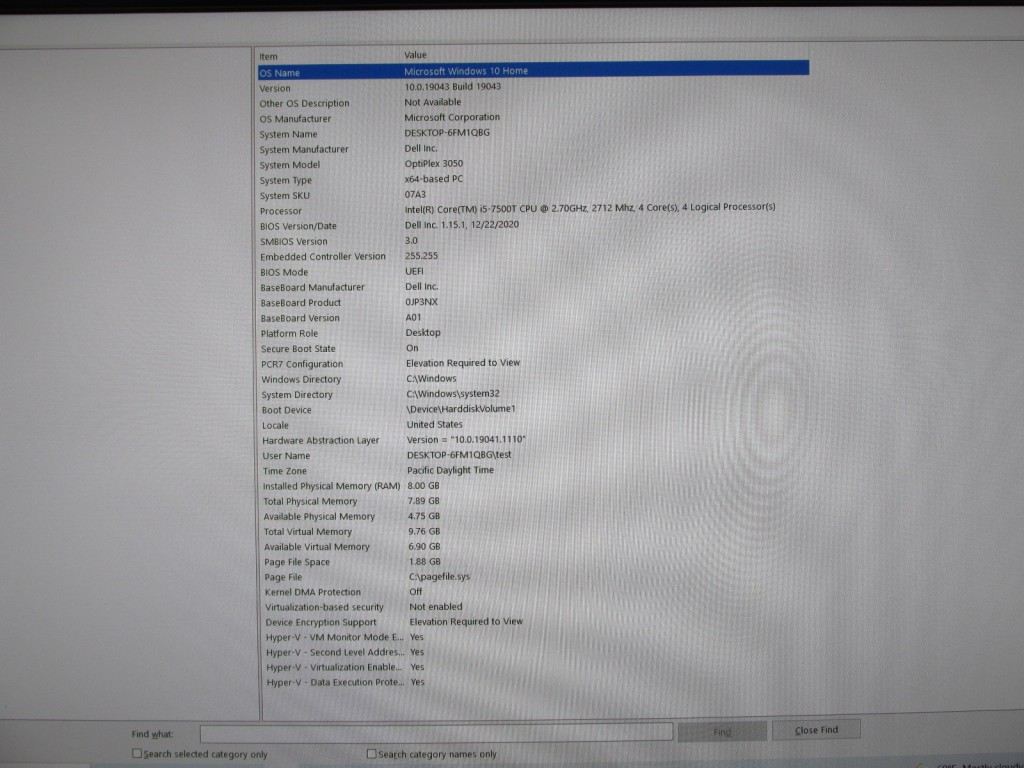1024x768 pixels.
Task: Select the Available Physical Memory row
Action: click(533, 517)
